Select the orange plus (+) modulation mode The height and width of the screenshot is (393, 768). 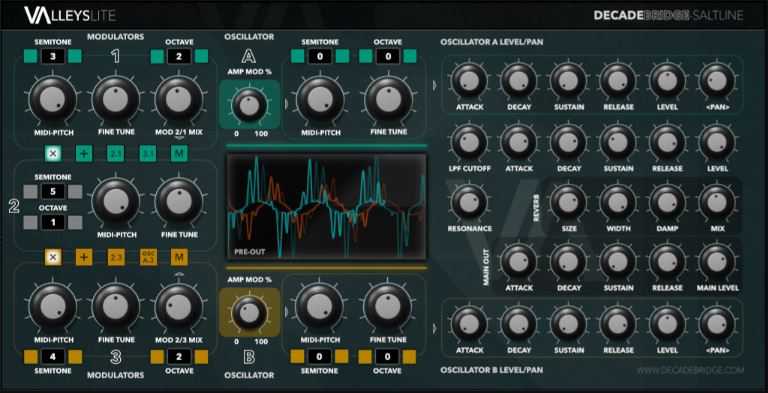[84, 257]
